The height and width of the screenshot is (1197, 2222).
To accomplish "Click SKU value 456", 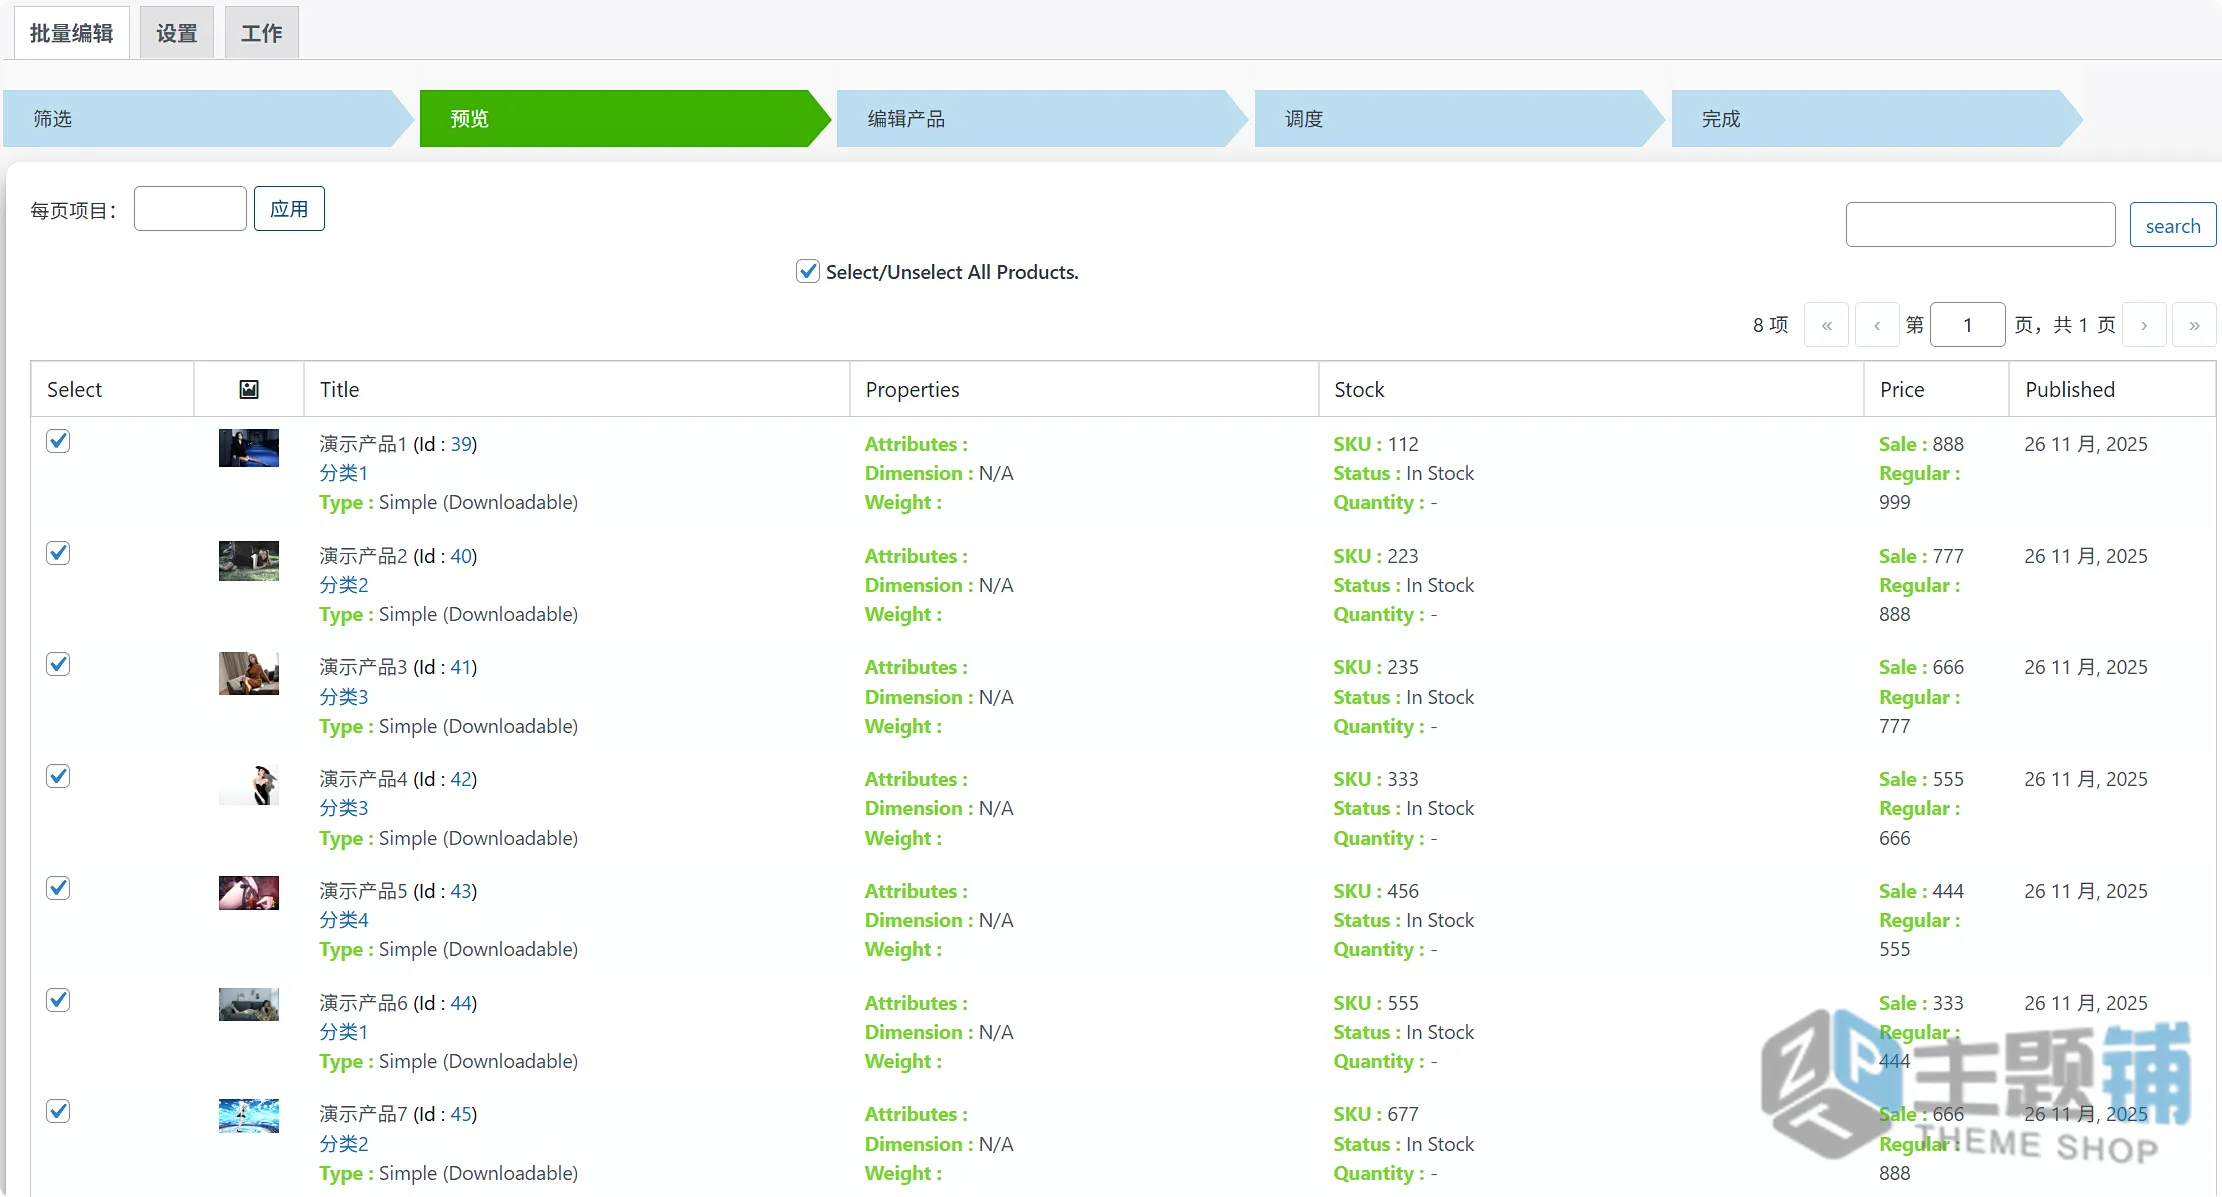I will 1403,891.
